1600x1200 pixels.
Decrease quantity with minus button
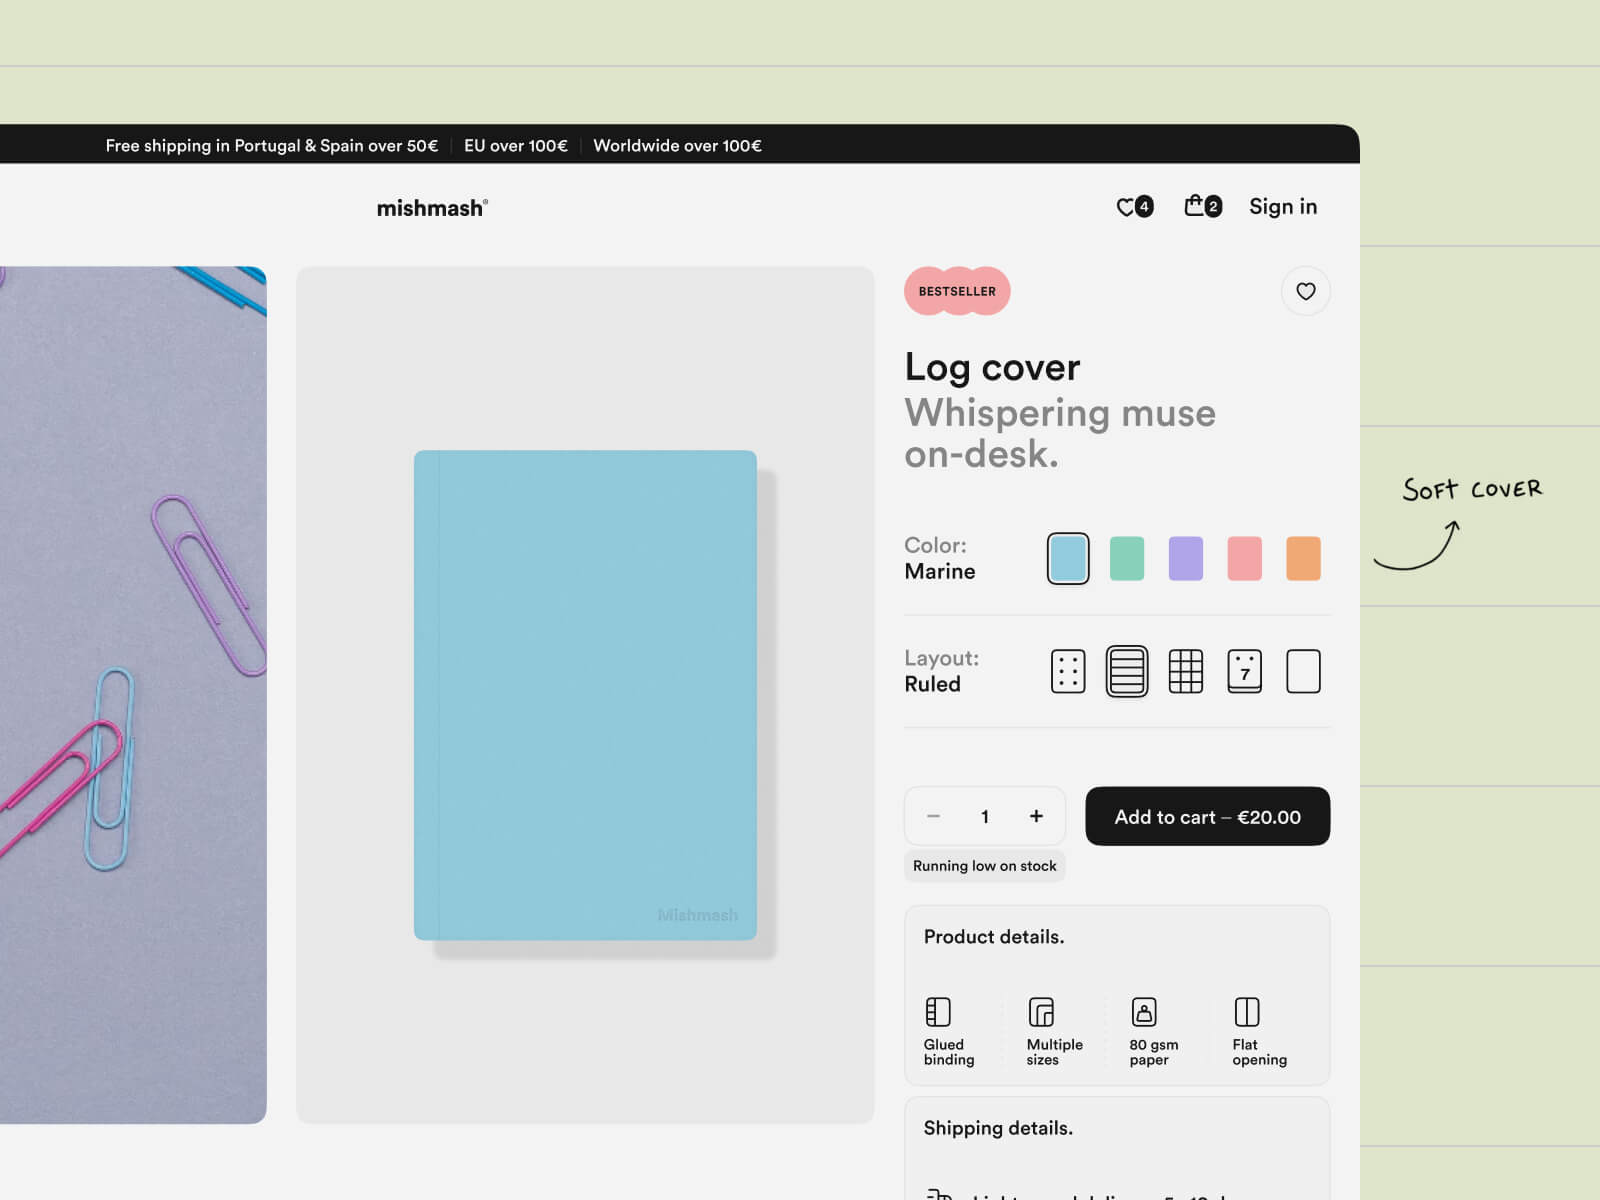point(933,816)
